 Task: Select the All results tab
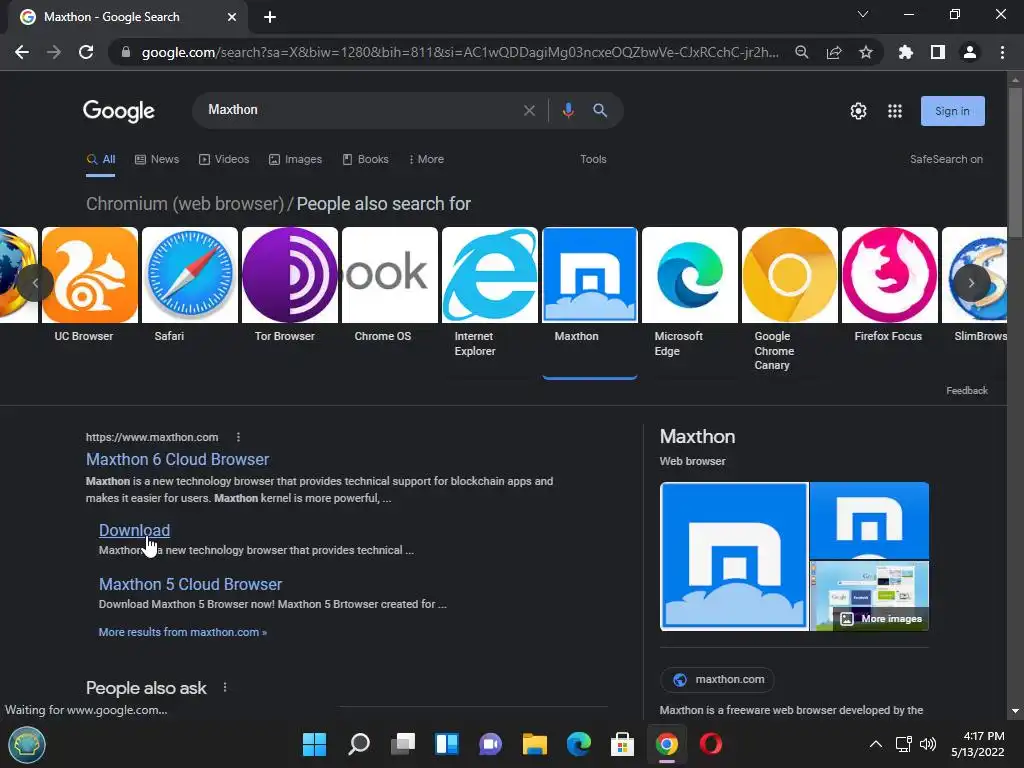101,159
